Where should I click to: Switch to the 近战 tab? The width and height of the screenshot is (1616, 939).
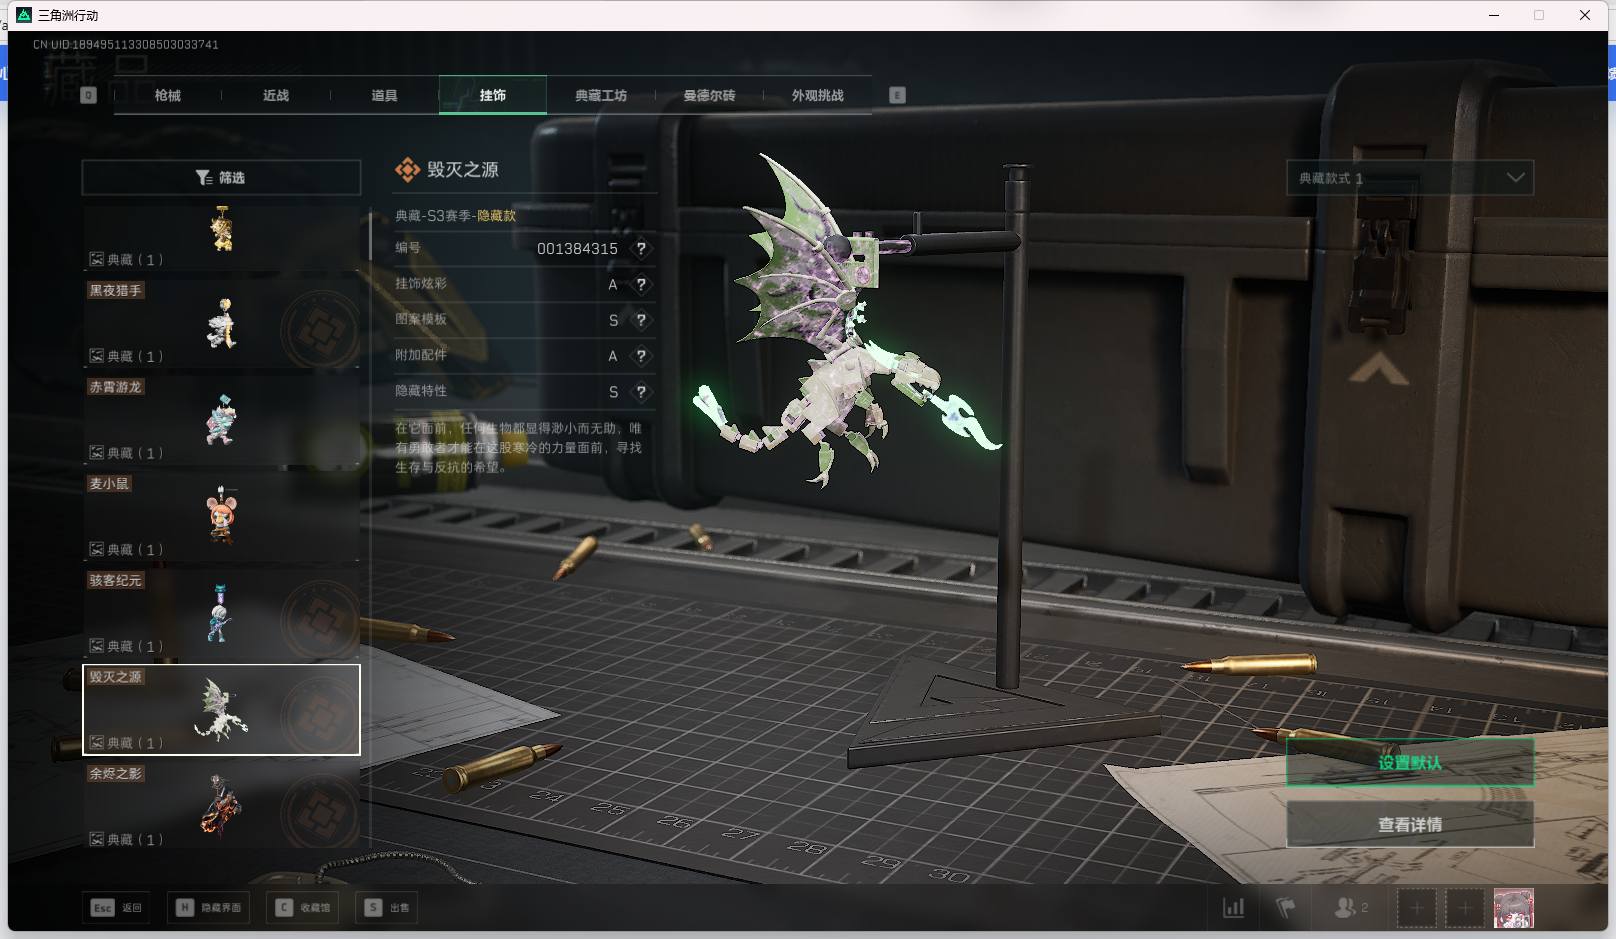tap(276, 95)
